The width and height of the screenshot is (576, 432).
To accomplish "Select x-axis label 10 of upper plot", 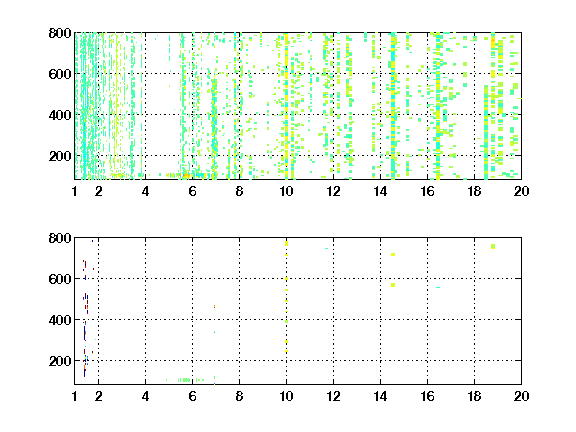I will tap(286, 191).
